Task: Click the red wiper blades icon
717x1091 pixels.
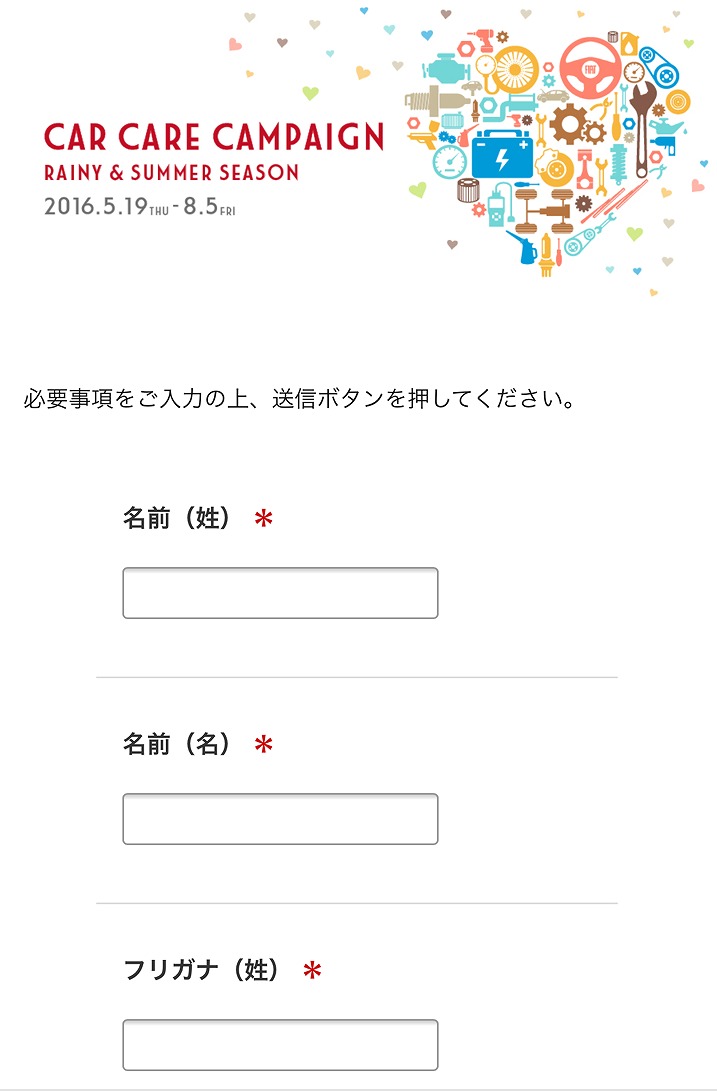Action: point(615,202)
